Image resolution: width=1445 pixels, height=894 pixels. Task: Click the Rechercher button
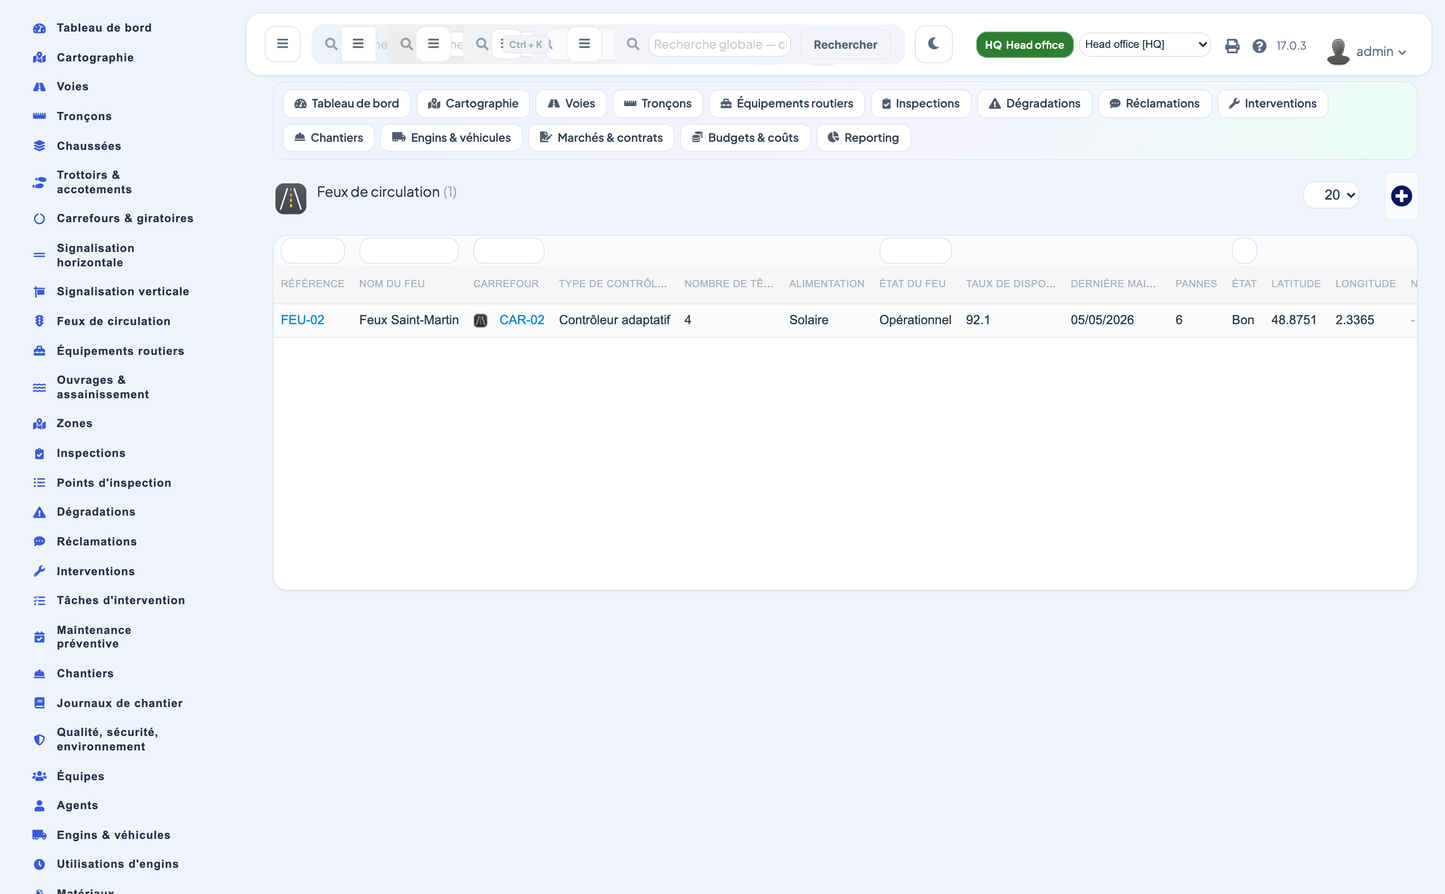(845, 44)
